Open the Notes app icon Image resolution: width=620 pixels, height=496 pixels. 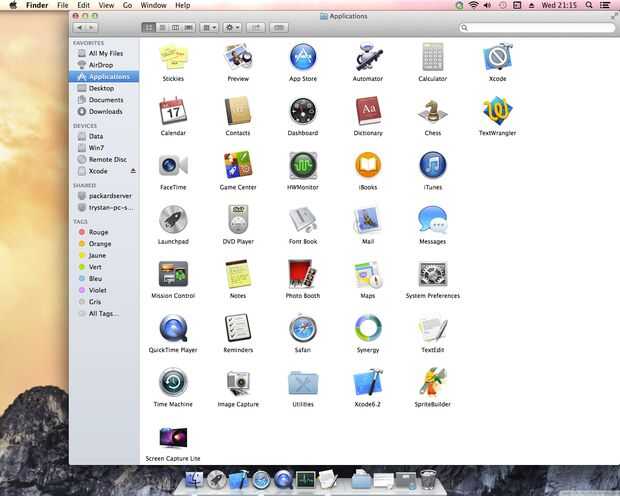(x=238, y=275)
